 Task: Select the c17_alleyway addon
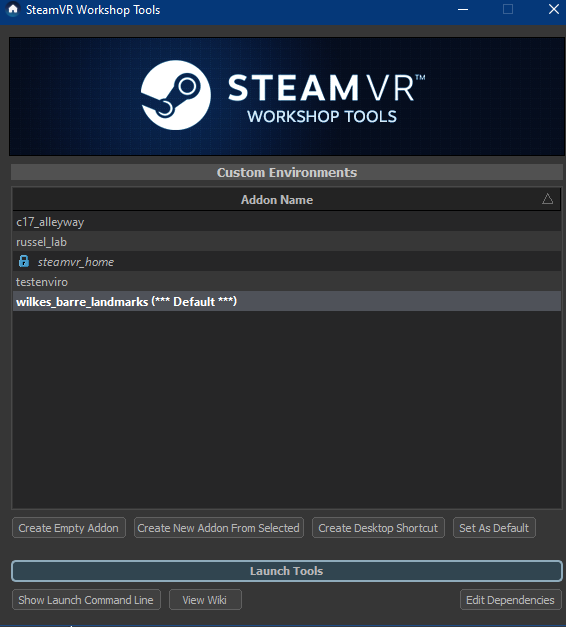[x=286, y=222]
